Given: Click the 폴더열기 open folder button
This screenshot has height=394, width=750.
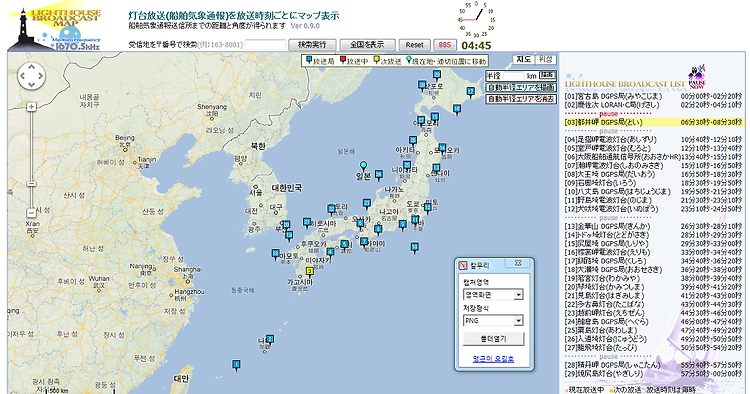Looking at the screenshot, I should [493, 339].
